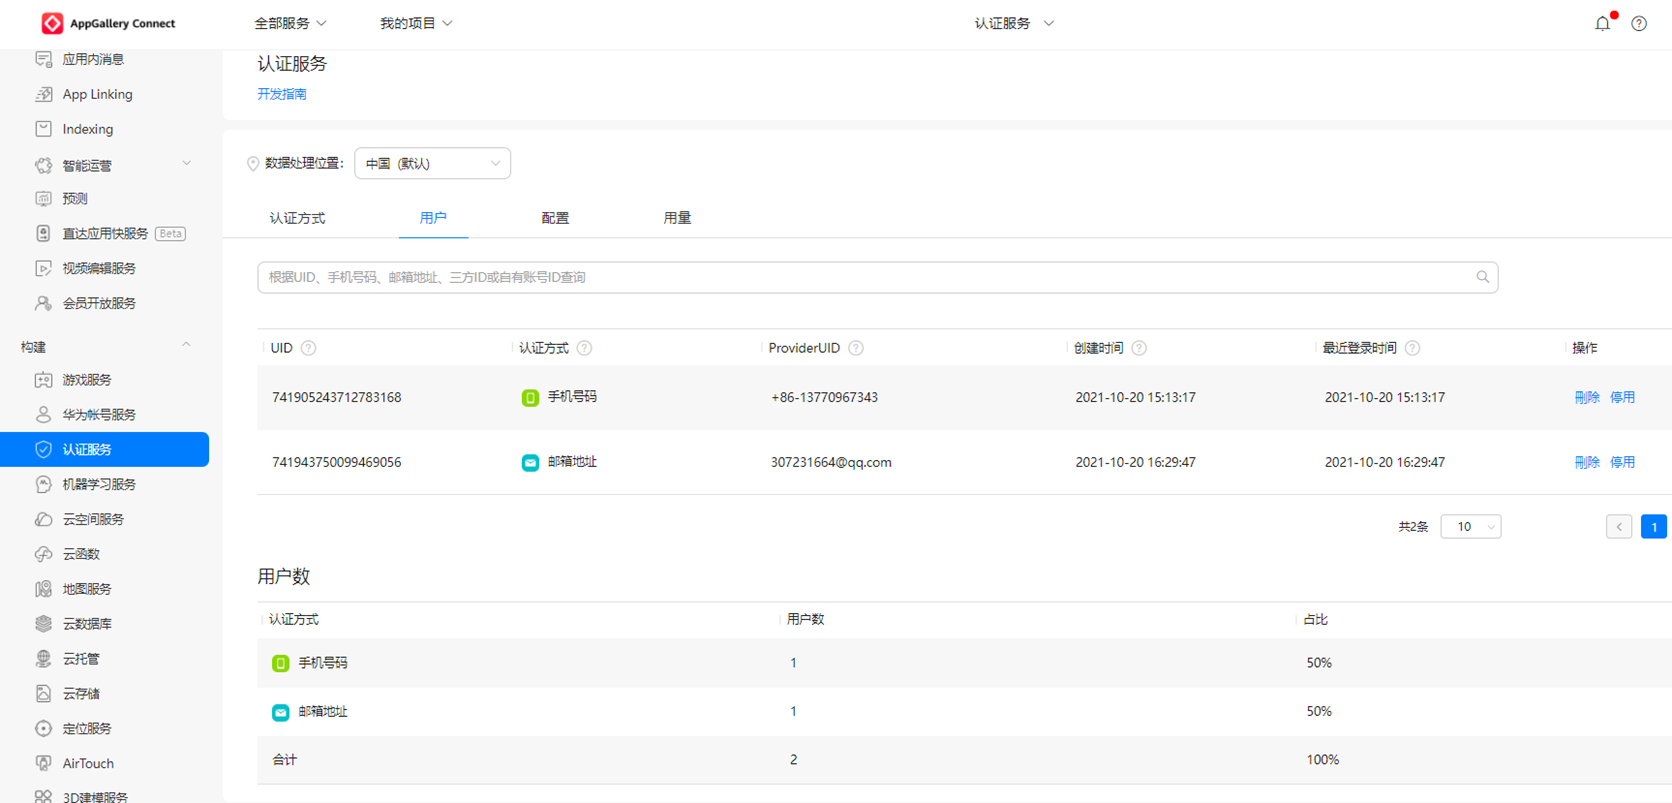Click the 合计 total row

964,760
